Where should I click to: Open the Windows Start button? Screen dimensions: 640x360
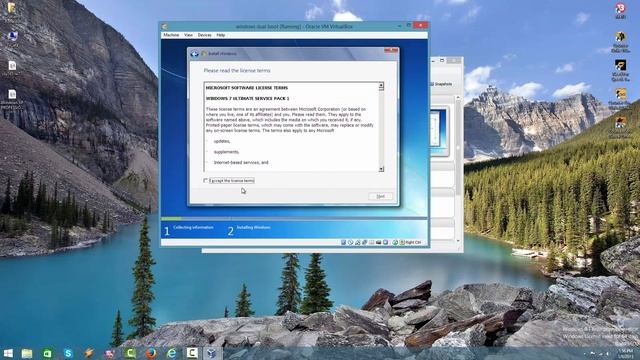[8, 353]
